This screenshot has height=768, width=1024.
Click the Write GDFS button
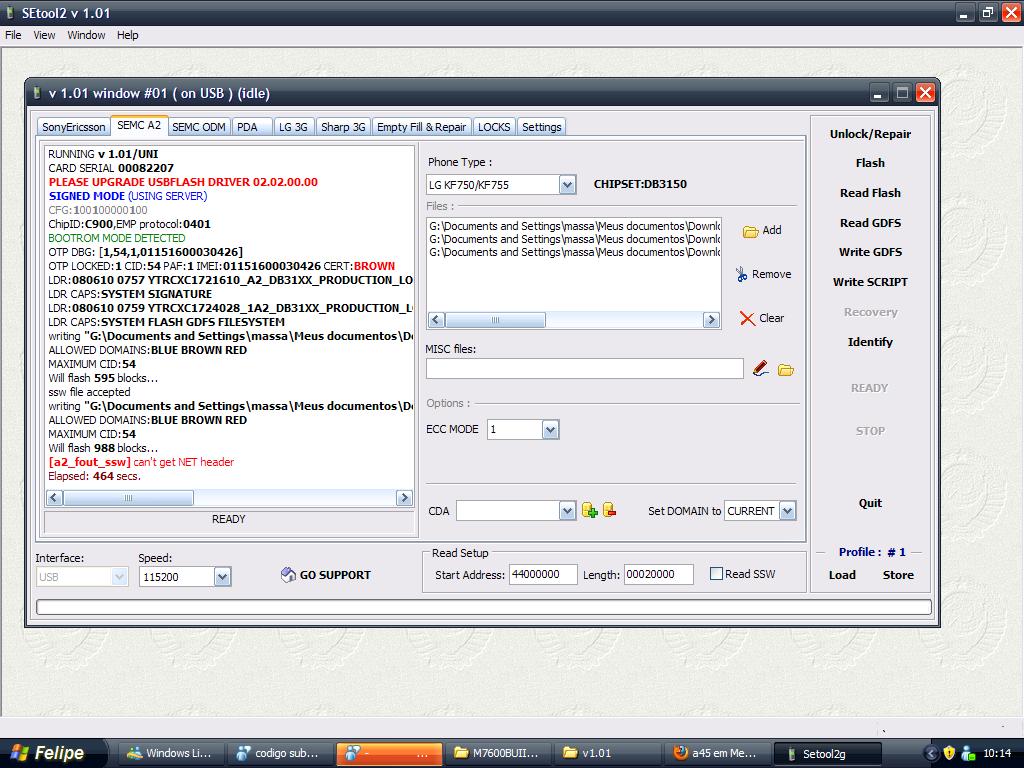(x=870, y=252)
